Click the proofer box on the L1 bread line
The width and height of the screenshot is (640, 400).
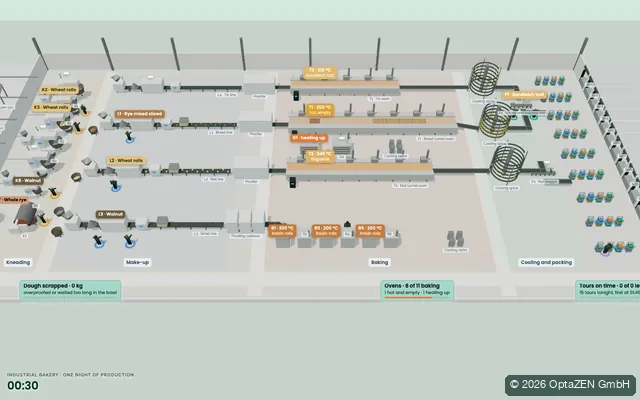click(255, 121)
